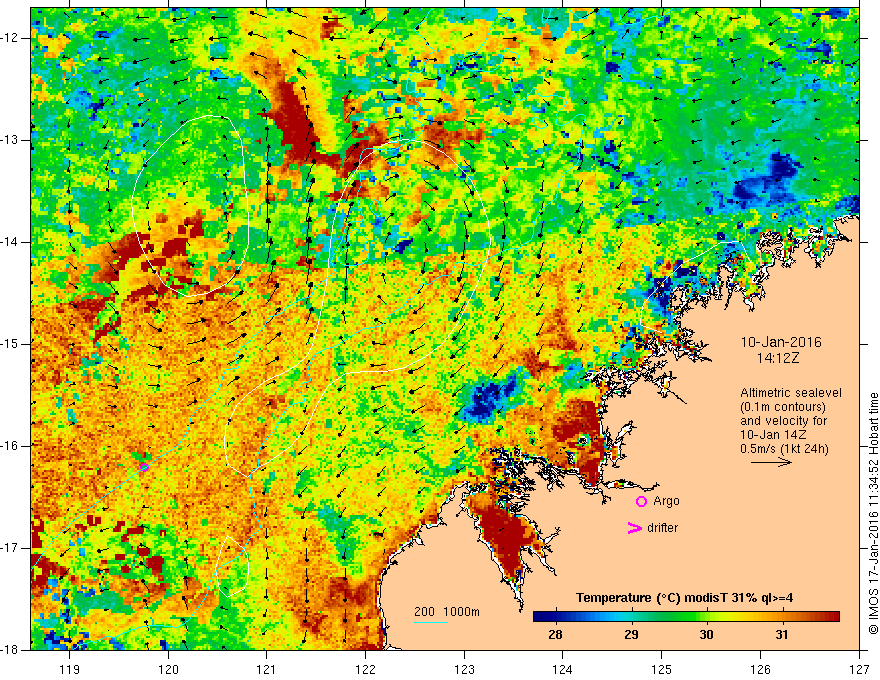This screenshot has height=680, width=880.
Task: Click longitude label '127'
Action: coord(859,669)
